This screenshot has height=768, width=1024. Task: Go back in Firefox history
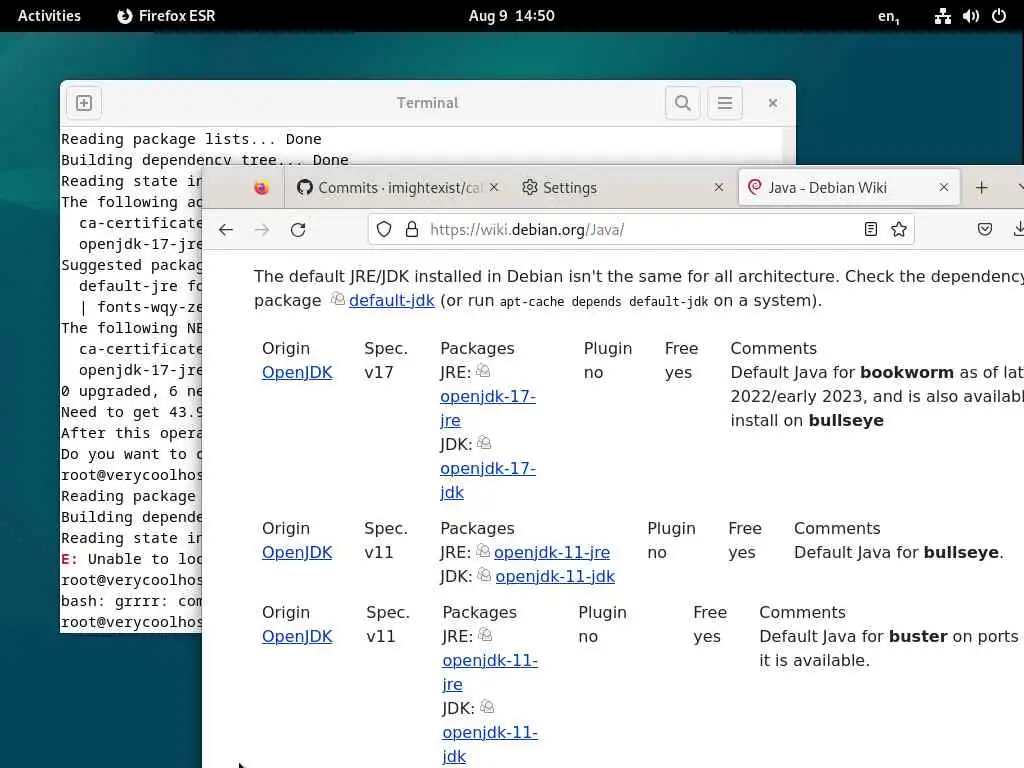226,230
